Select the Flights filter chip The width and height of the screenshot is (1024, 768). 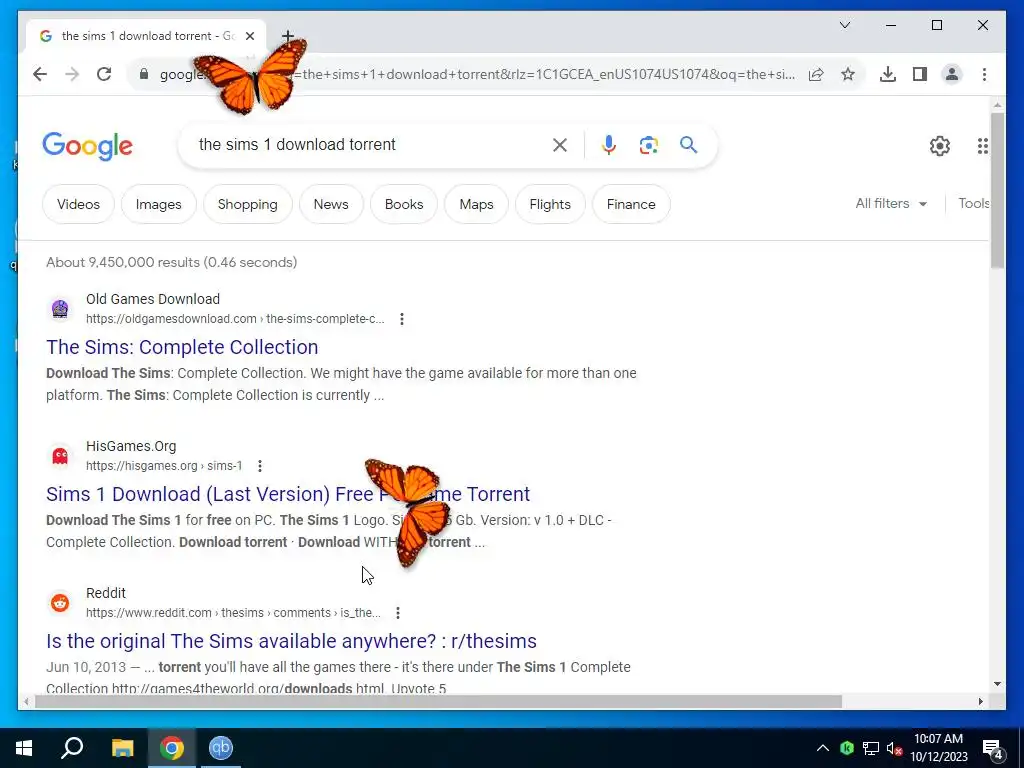click(550, 204)
